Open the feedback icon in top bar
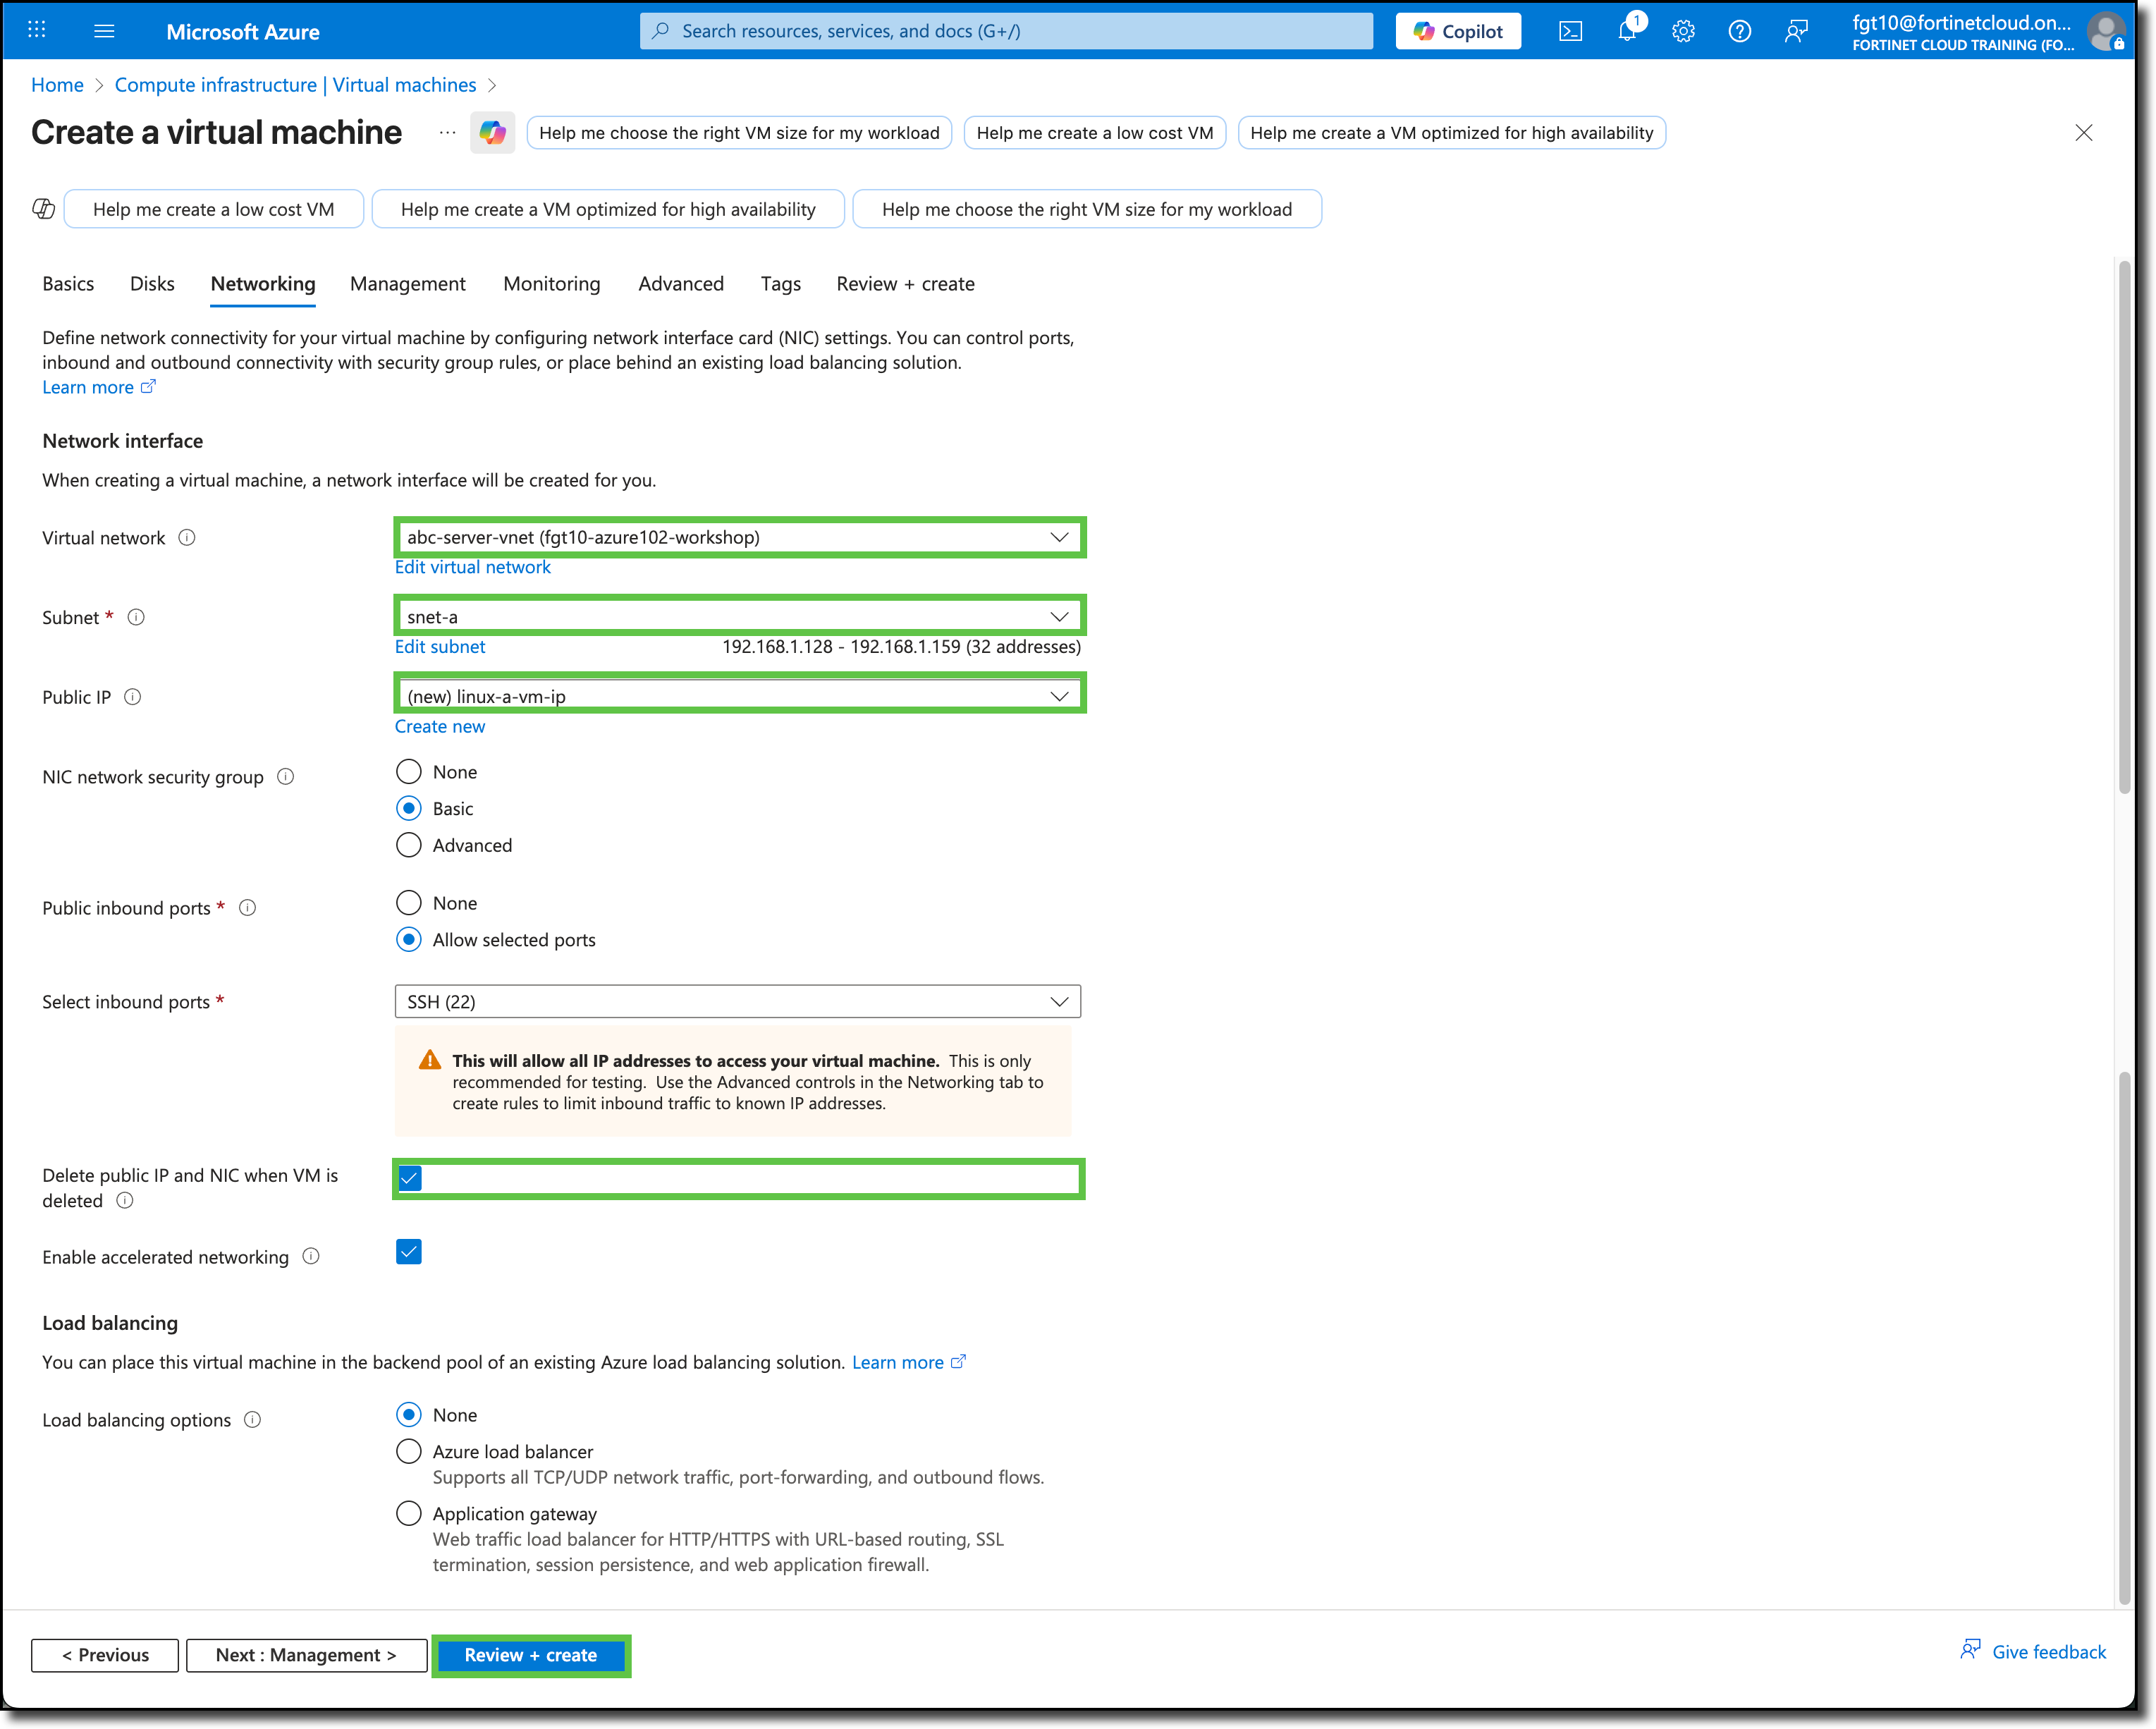The image size is (2156, 1729). [x=1796, y=31]
